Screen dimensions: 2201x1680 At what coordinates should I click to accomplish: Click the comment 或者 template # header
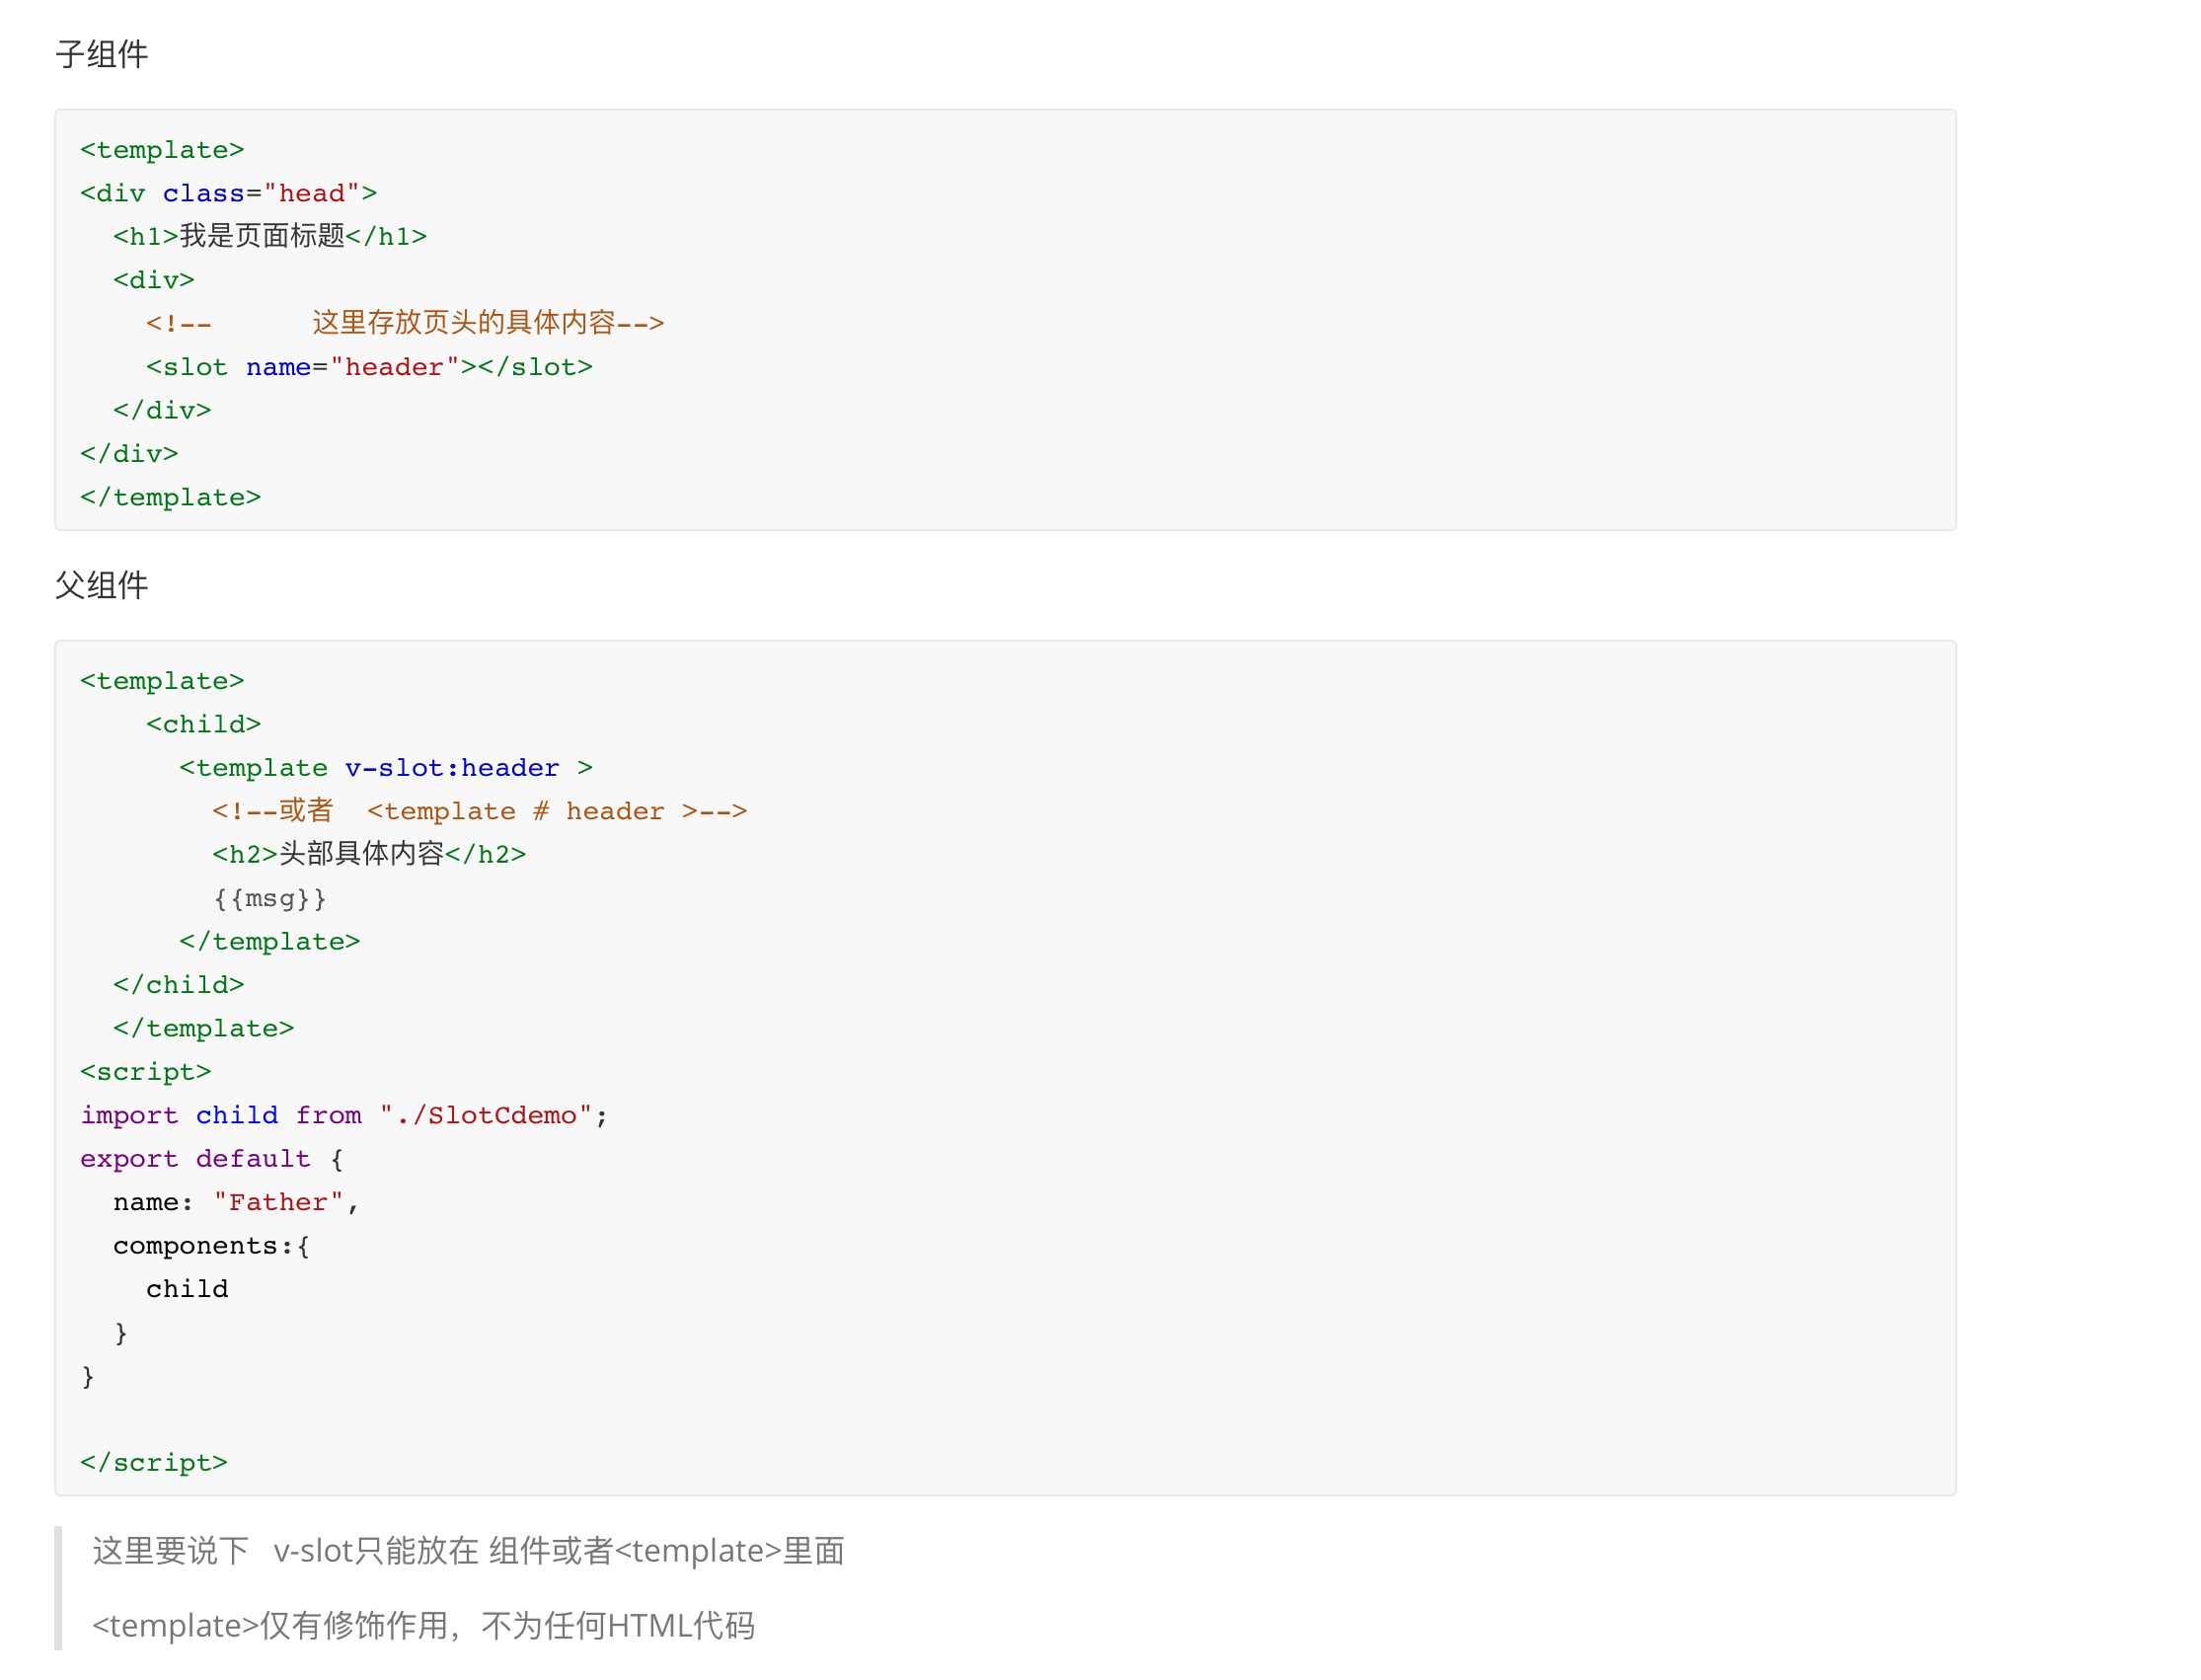tap(479, 811)
